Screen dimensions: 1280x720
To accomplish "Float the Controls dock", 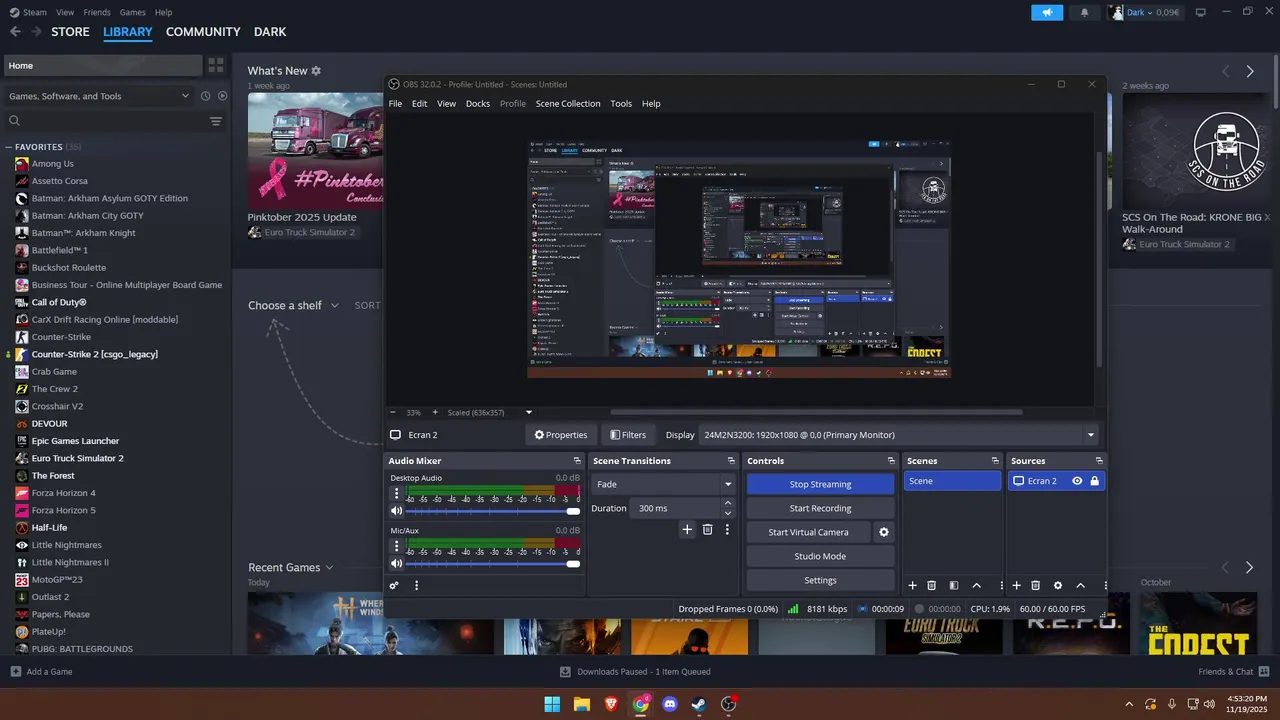I will pos(891,461).
